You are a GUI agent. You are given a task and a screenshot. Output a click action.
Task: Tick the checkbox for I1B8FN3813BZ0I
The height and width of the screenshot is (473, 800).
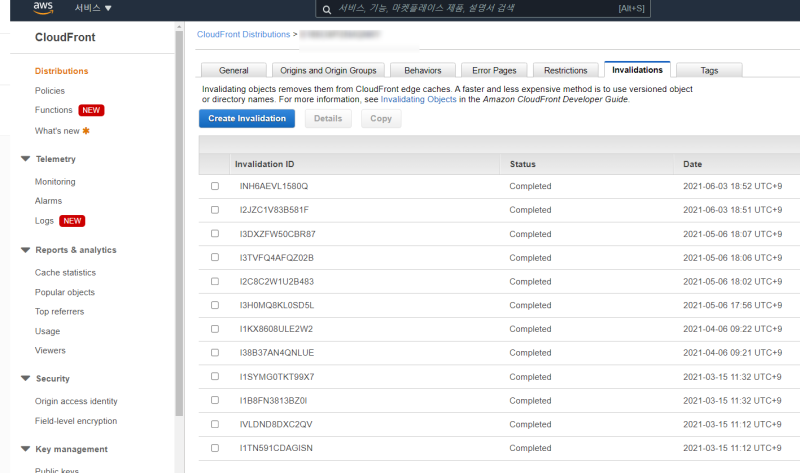pos(215,401)
